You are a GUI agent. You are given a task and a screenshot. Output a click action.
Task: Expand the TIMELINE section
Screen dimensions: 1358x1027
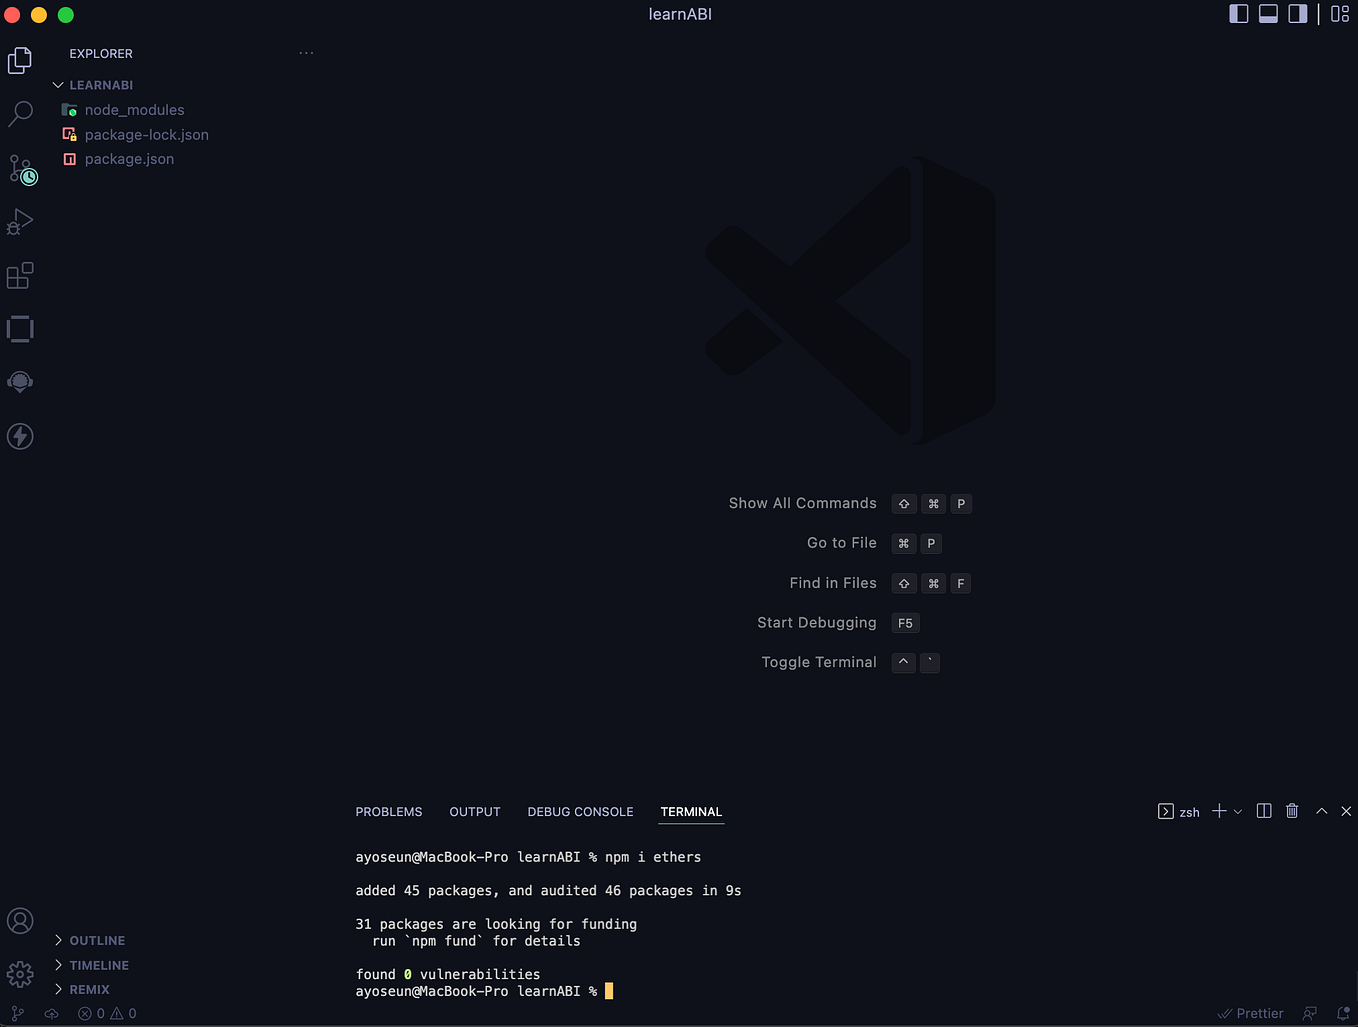click(98, 965)
